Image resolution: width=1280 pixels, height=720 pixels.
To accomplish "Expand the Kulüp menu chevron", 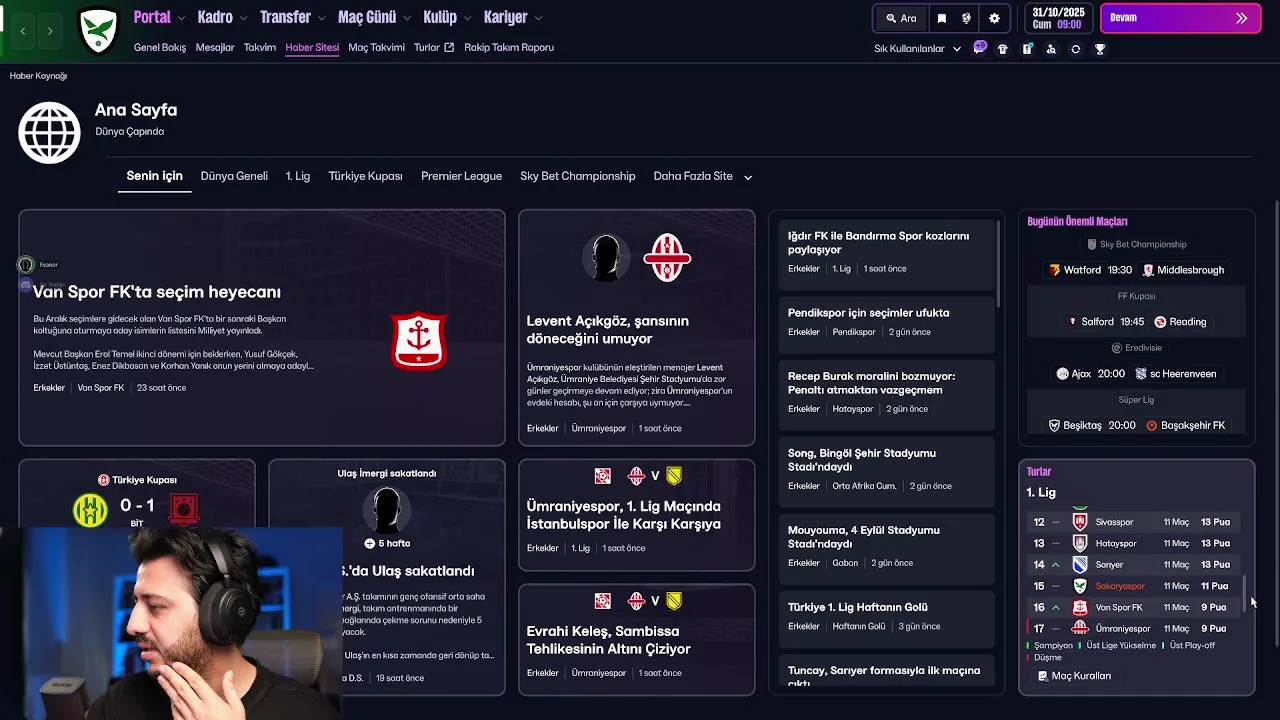I will [x=467, y=18].
